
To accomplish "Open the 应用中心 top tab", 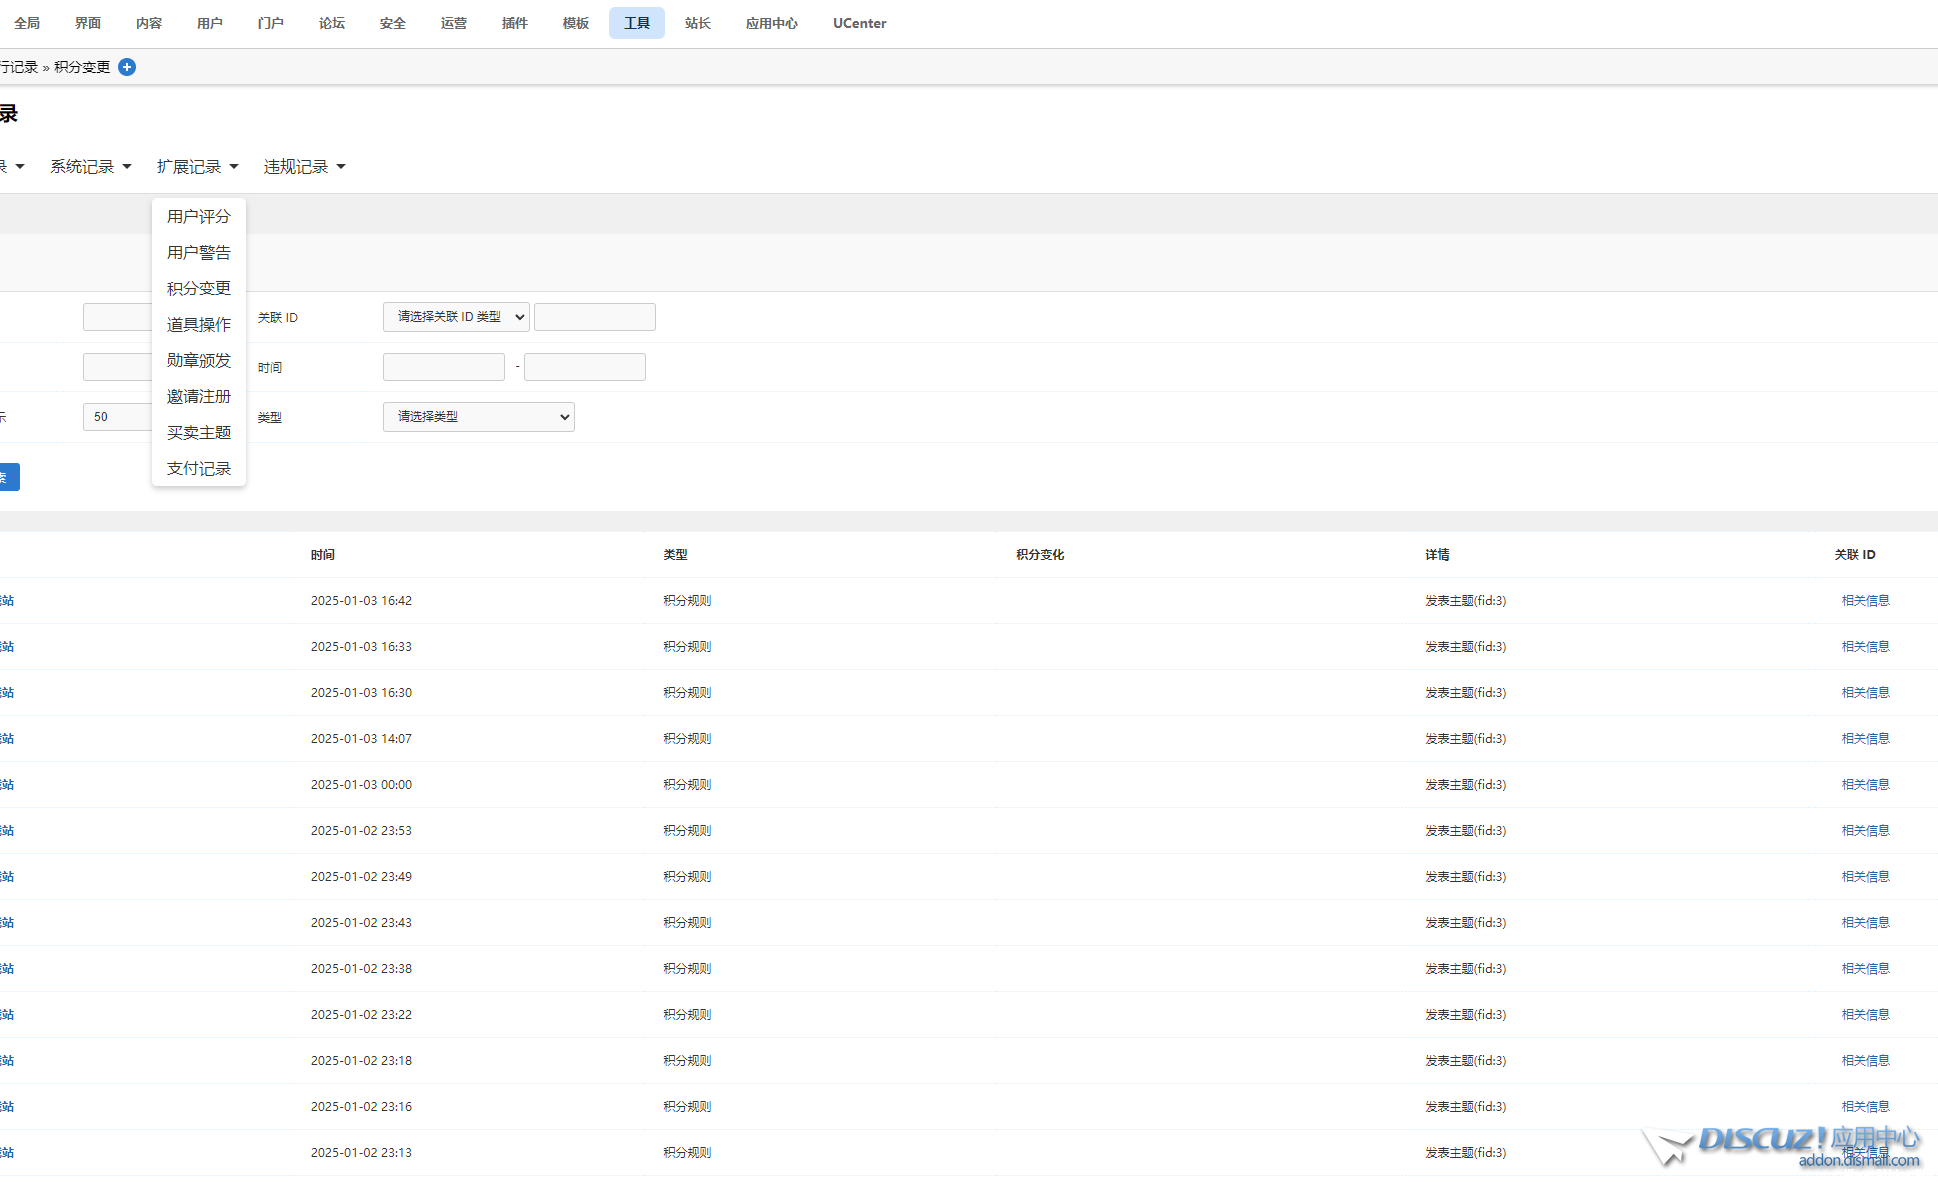I will coord(771,23).
